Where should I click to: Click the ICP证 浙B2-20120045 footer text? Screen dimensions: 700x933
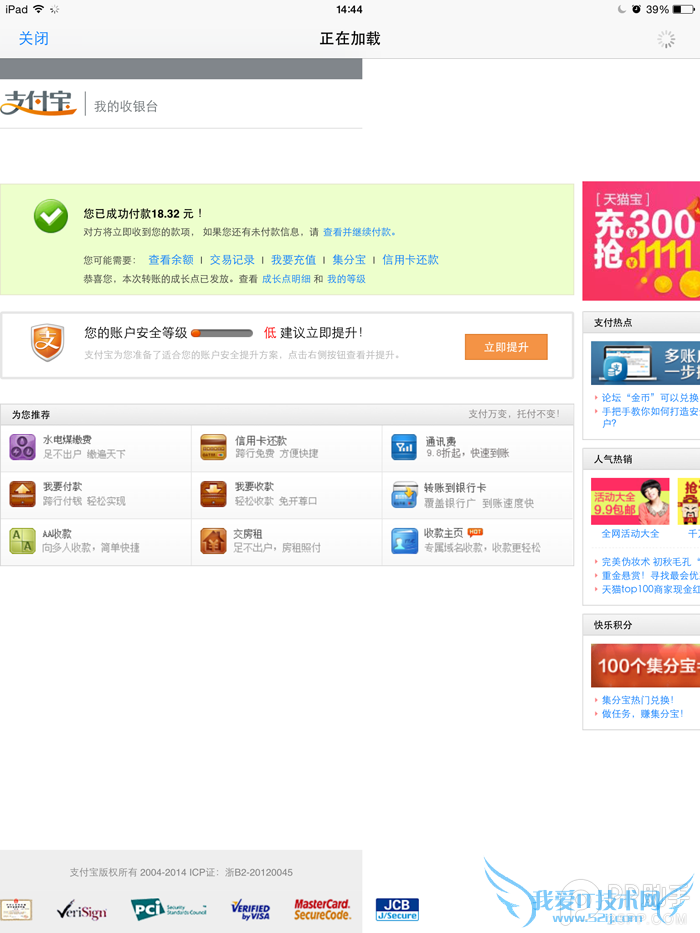(x=241, y=872)
